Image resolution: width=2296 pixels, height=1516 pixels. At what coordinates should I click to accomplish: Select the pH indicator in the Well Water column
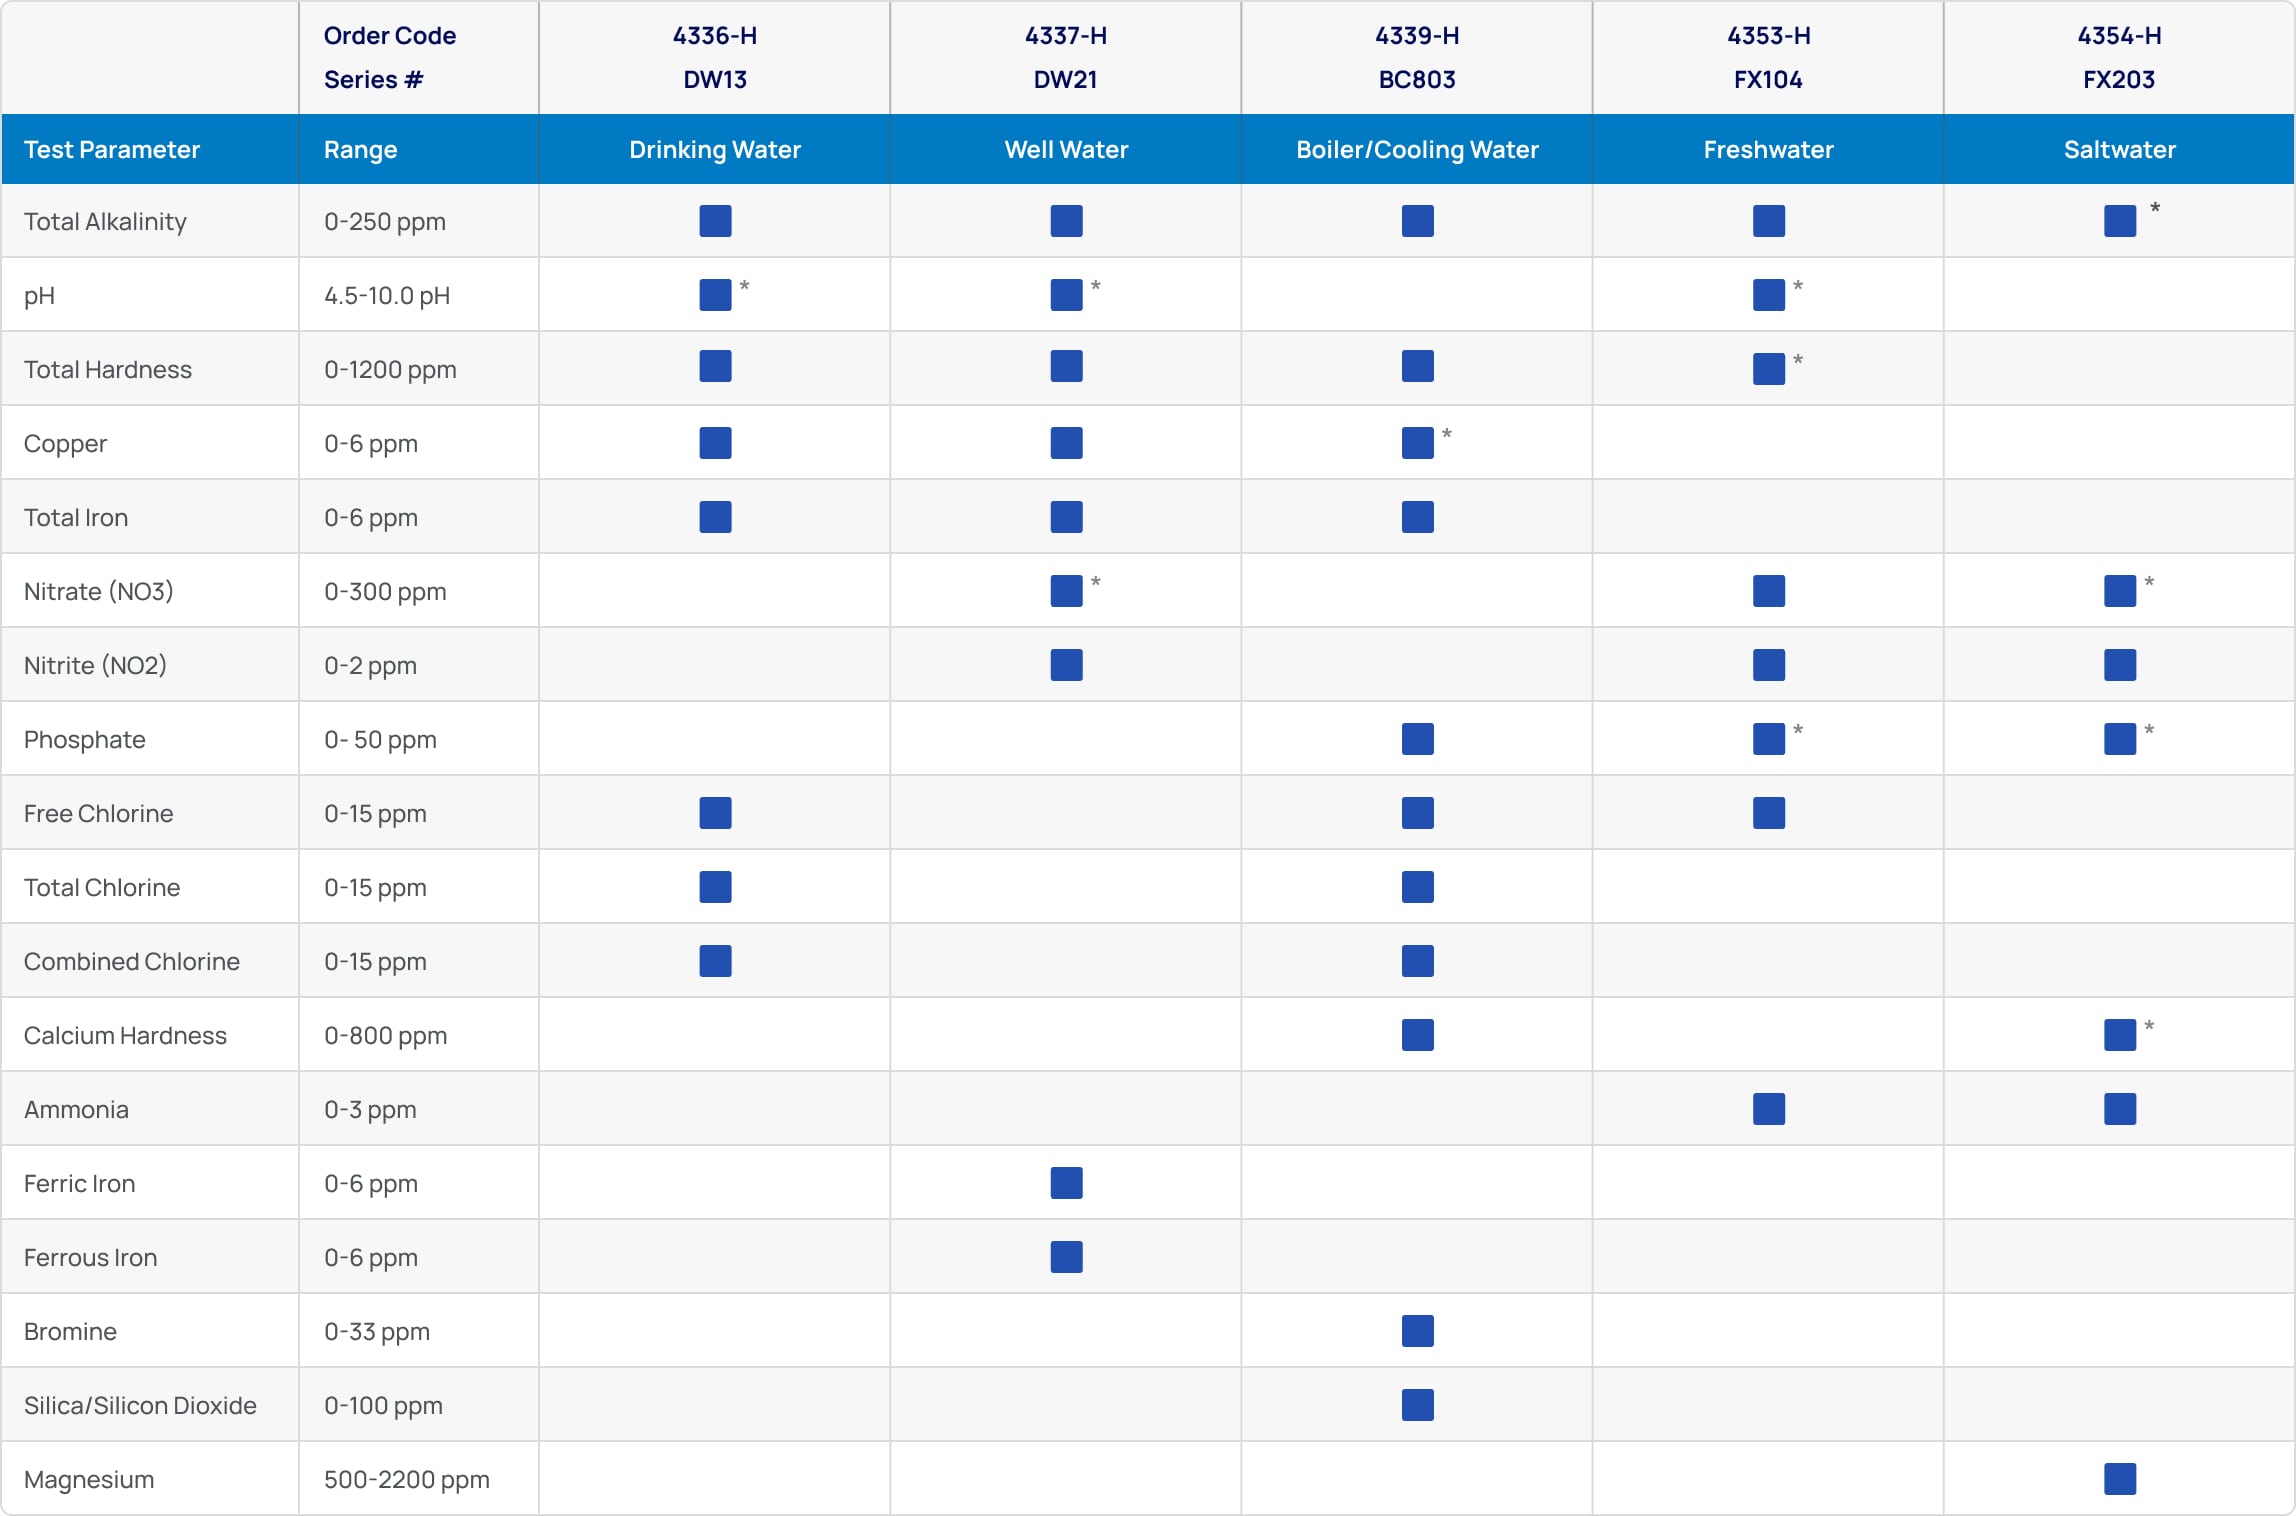[1066, 293]
